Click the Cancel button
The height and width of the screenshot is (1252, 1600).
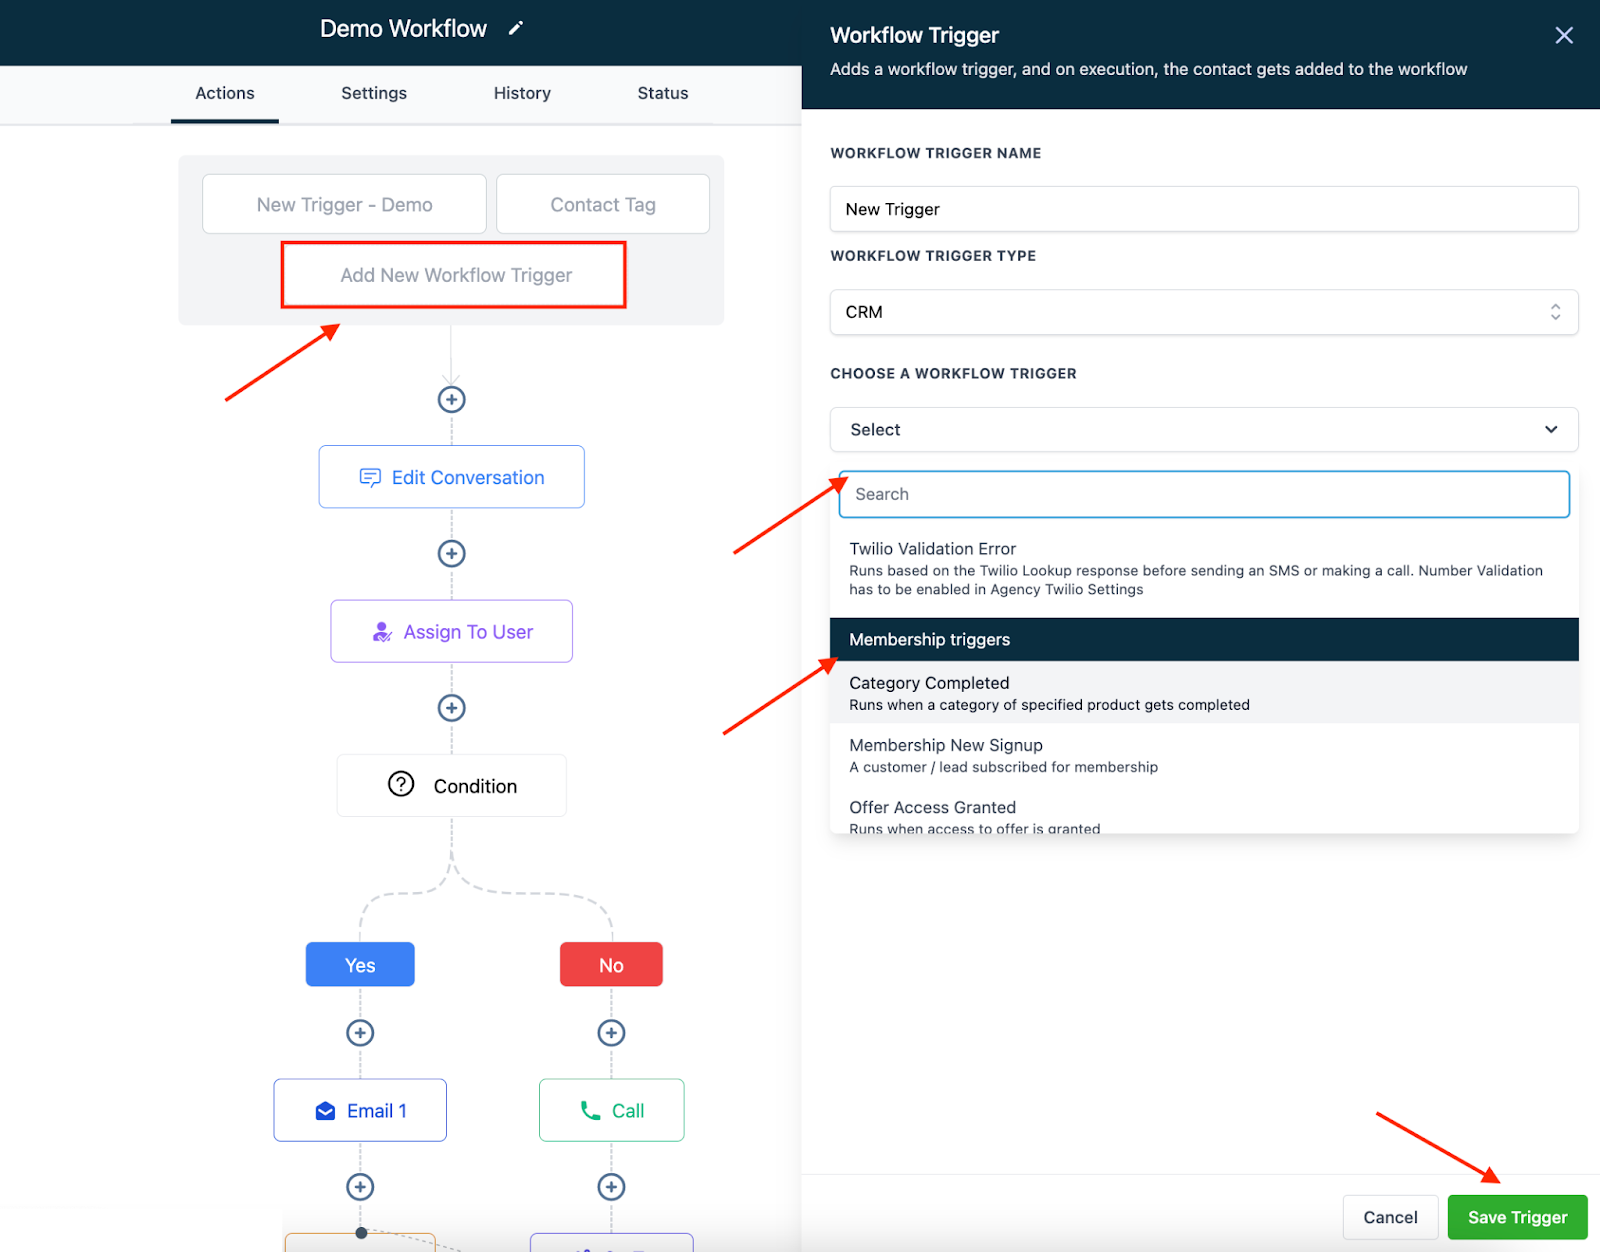pos(1390,1217)
